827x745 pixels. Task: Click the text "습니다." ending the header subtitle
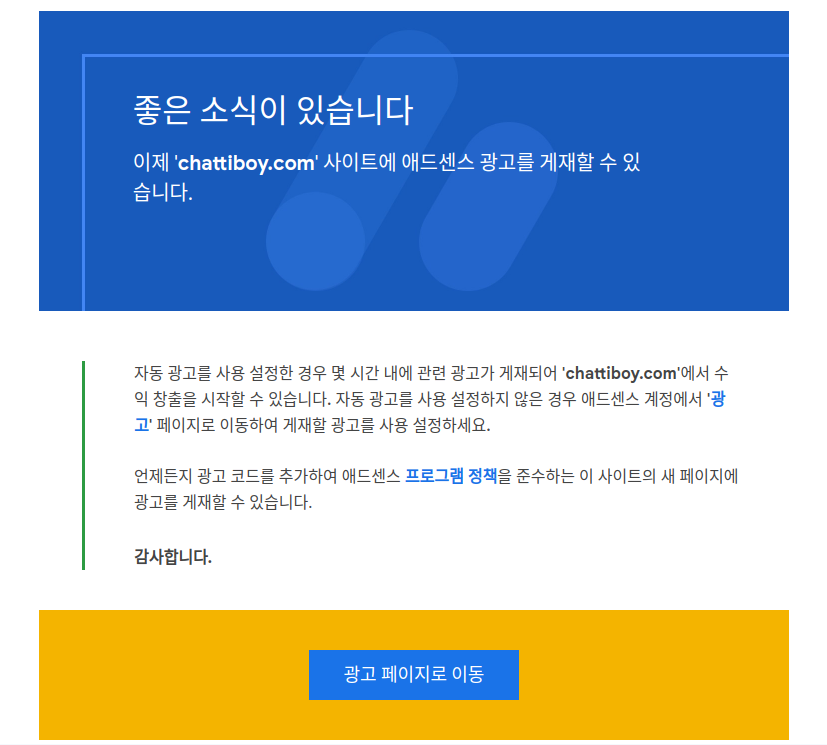(x=162, y=193)
